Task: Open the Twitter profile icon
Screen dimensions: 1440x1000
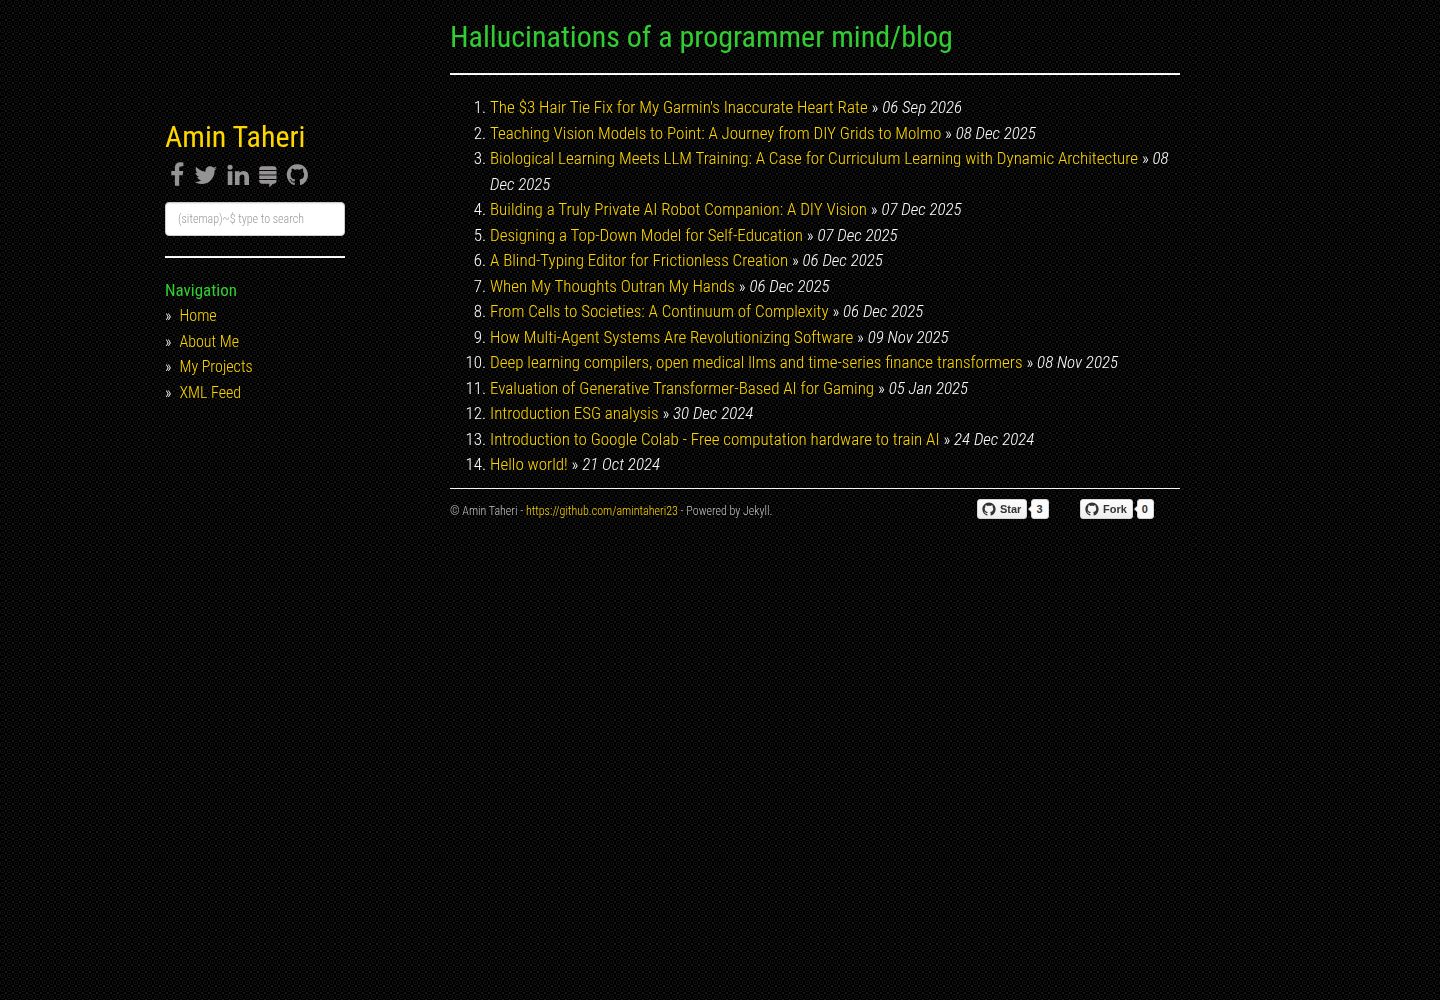Action: click(x=206, y=175)
